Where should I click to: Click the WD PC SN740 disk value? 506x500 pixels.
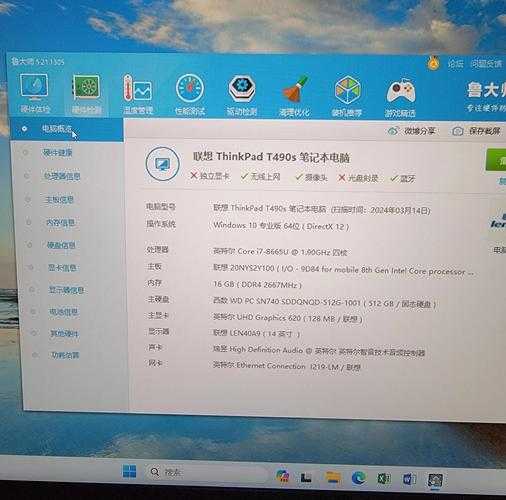point(325,302)
